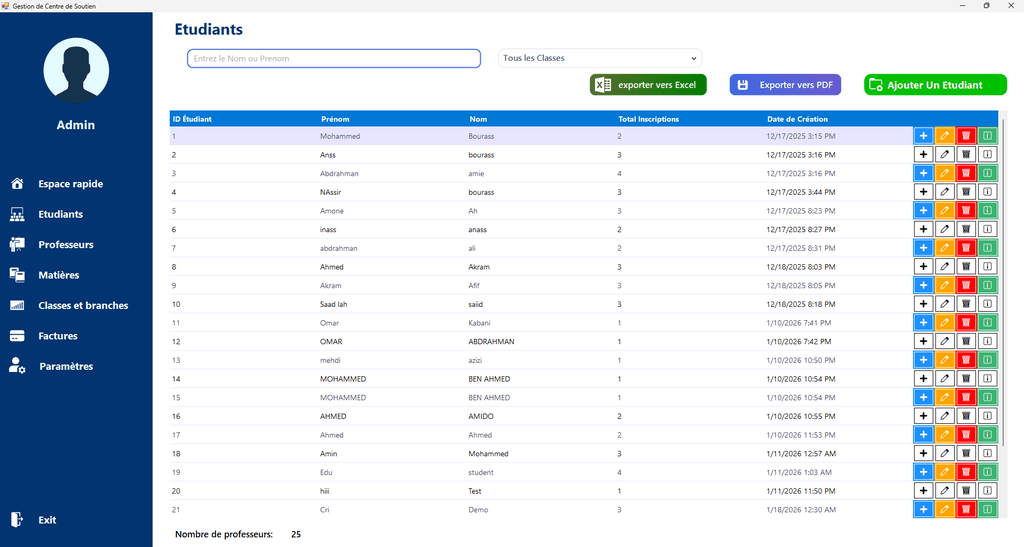Click trash icon in inass anass row
The height and width of the screenshot is (547, 1024).
pos(966,229)
